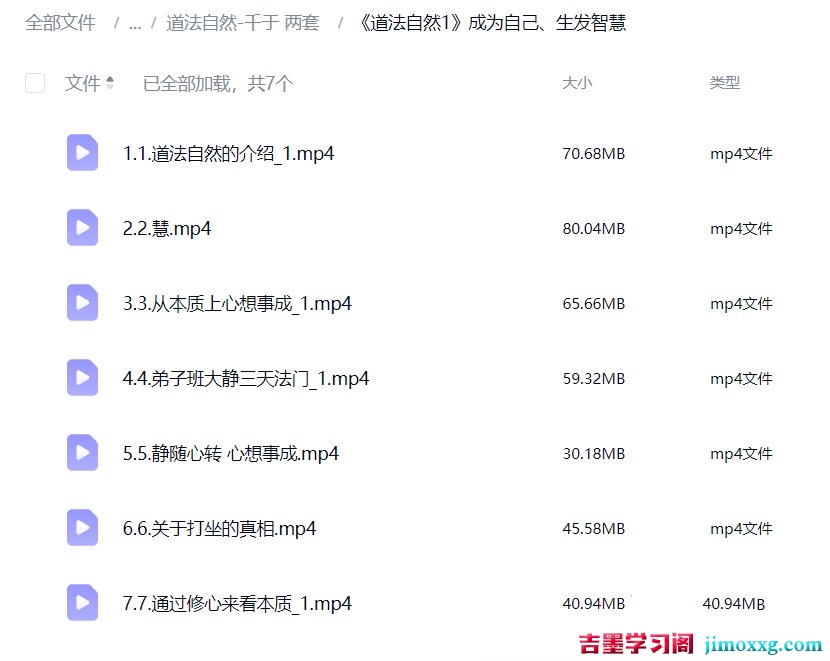Select video icon of 3.3.从本质上心想事成_1.mp4
Viewport: 830px width, 661px height.
coord(82,303)
